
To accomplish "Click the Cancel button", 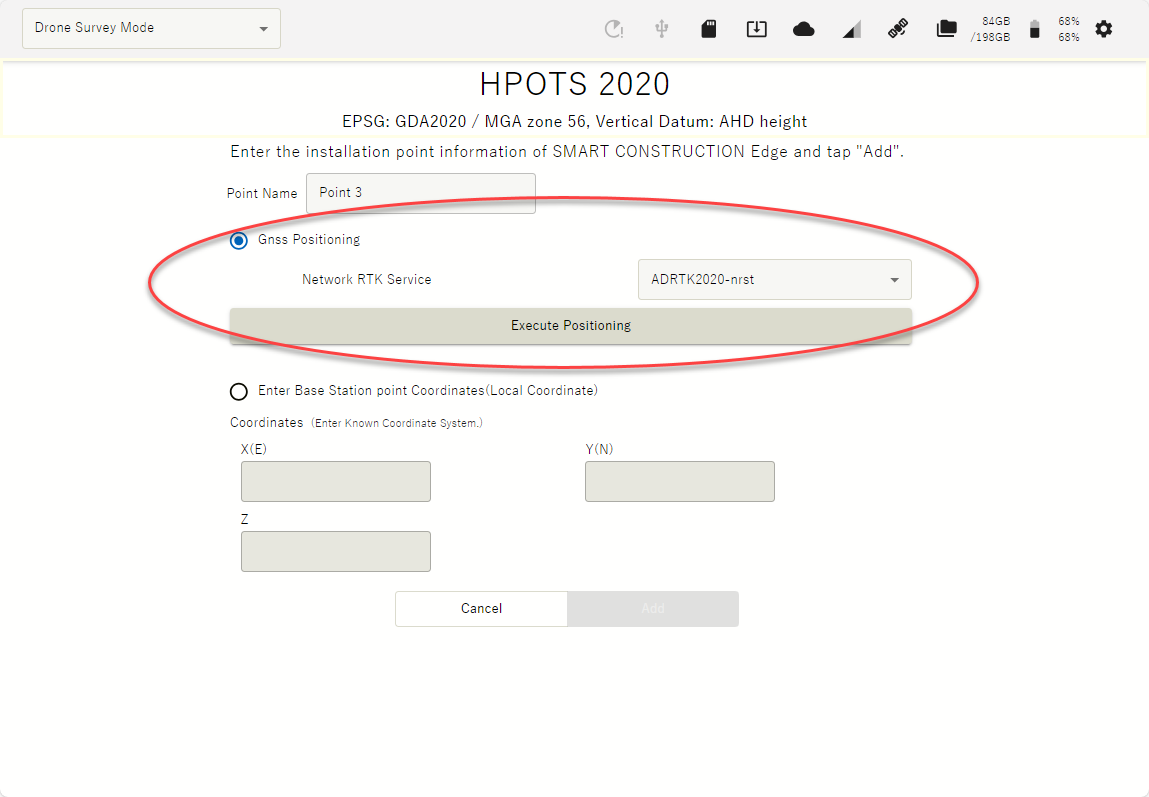I will coord(481,609).
